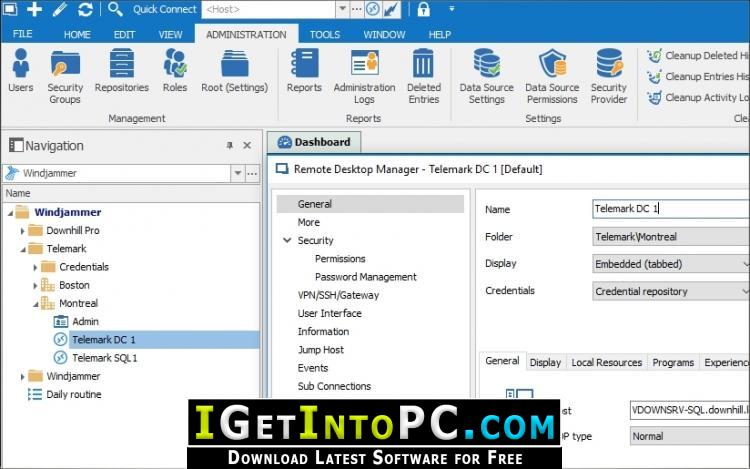Screen dimensions: 750x469
Task: Click the lock icon in quick toolbar
Action: pyautogui.click(x=423, y=9)
